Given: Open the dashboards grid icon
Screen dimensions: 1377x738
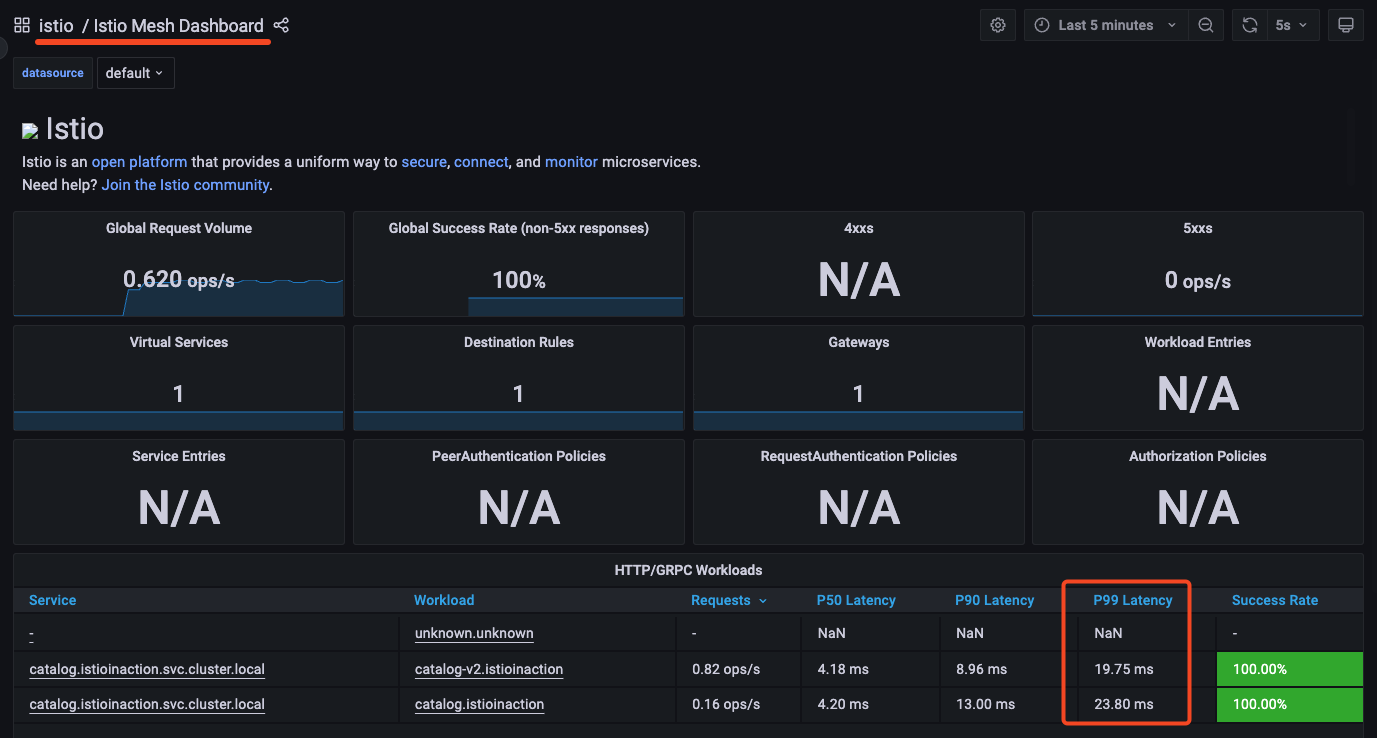Looking at the screenshot, I should pos(21,25).
